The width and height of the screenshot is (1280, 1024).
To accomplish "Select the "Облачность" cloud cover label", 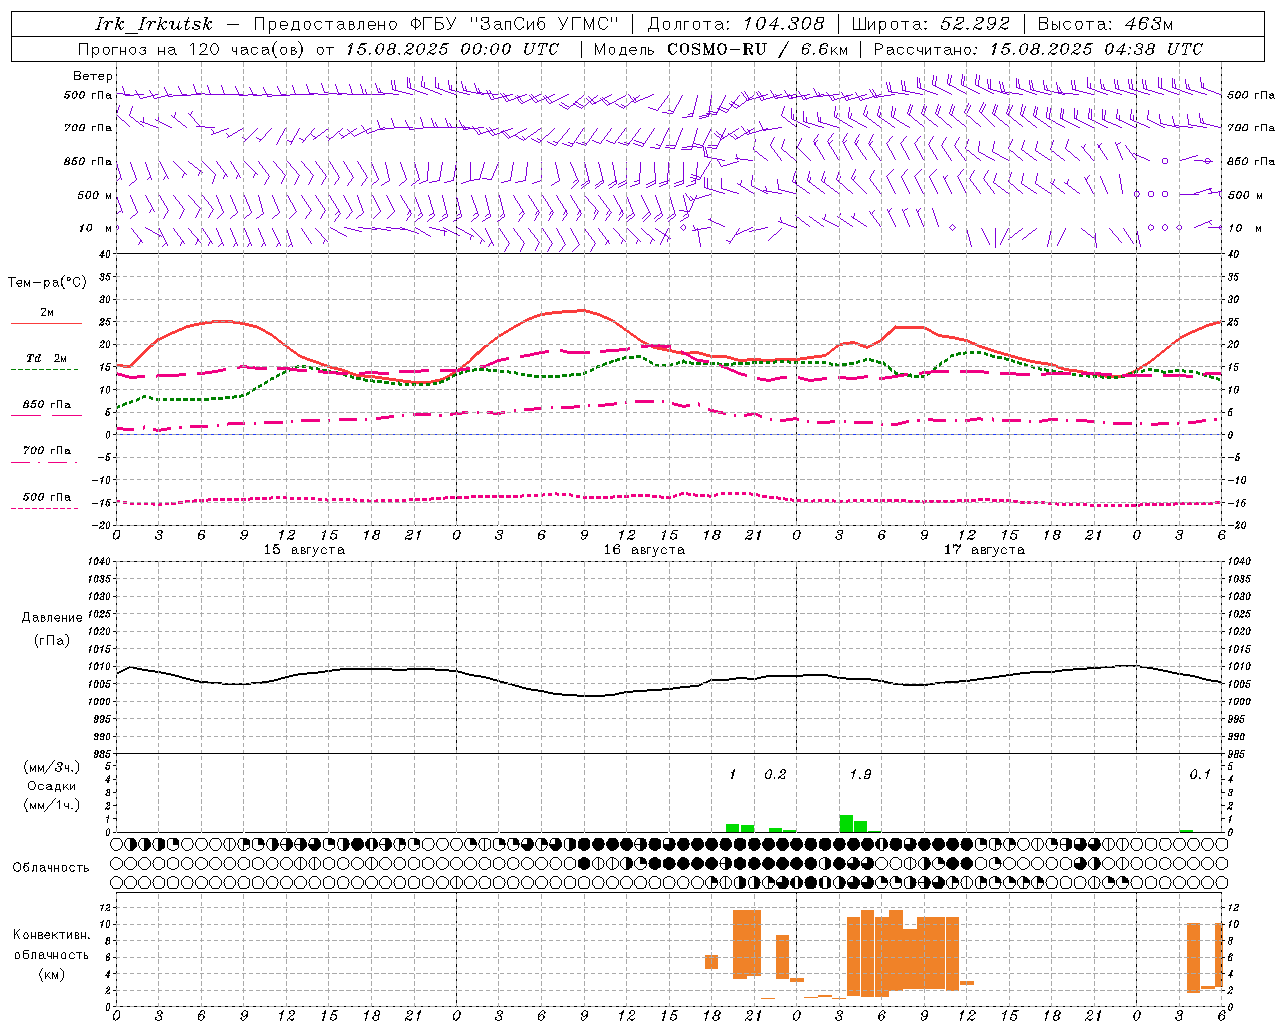I will pyautogui.click(x=51, y=867).
